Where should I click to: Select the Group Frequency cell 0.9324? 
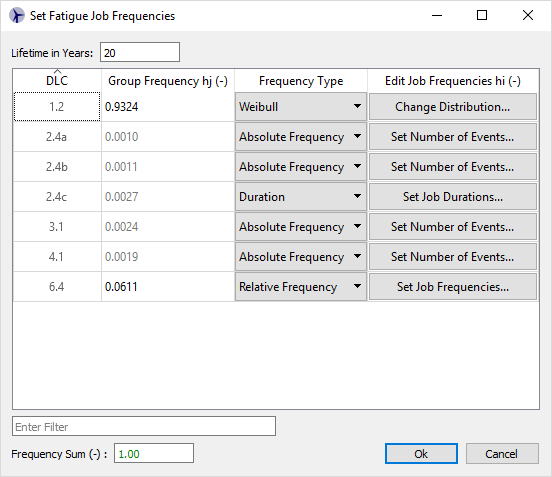click(x=168, y=107)
